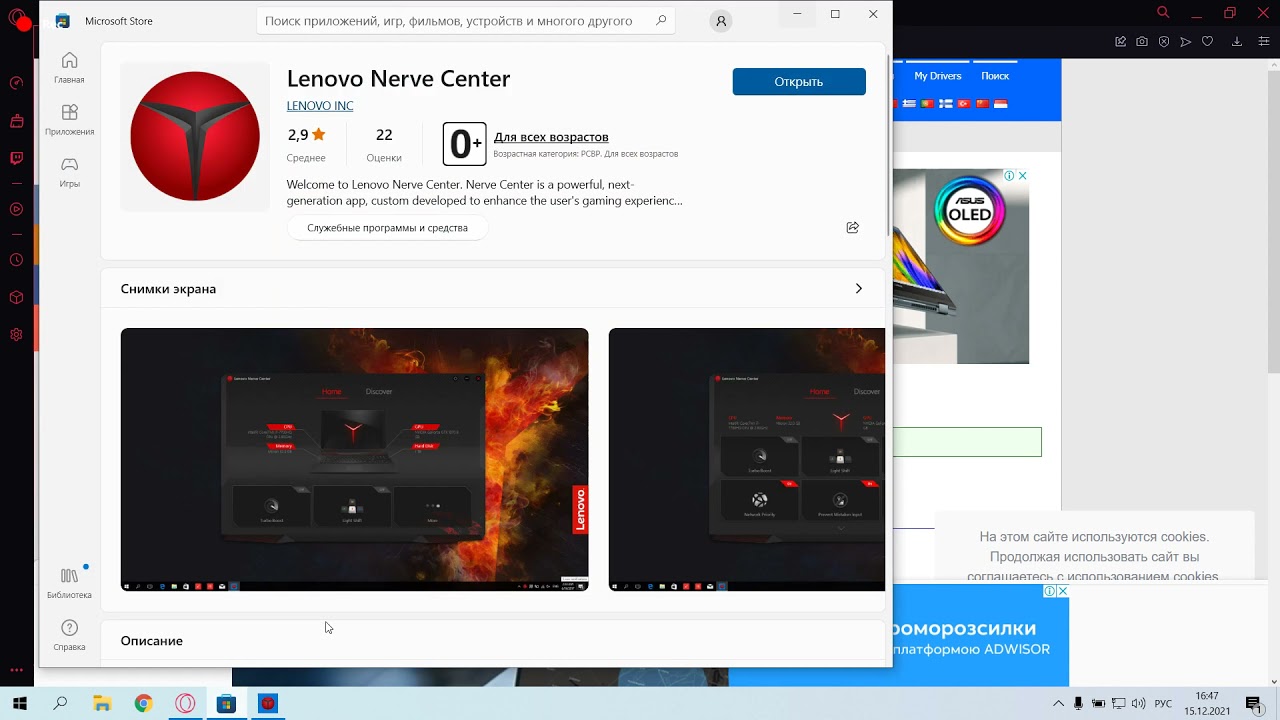Viewport: 1280px width, 720px height.
Task: Click the ad blocker shield icon
Action: (1164, 42)
